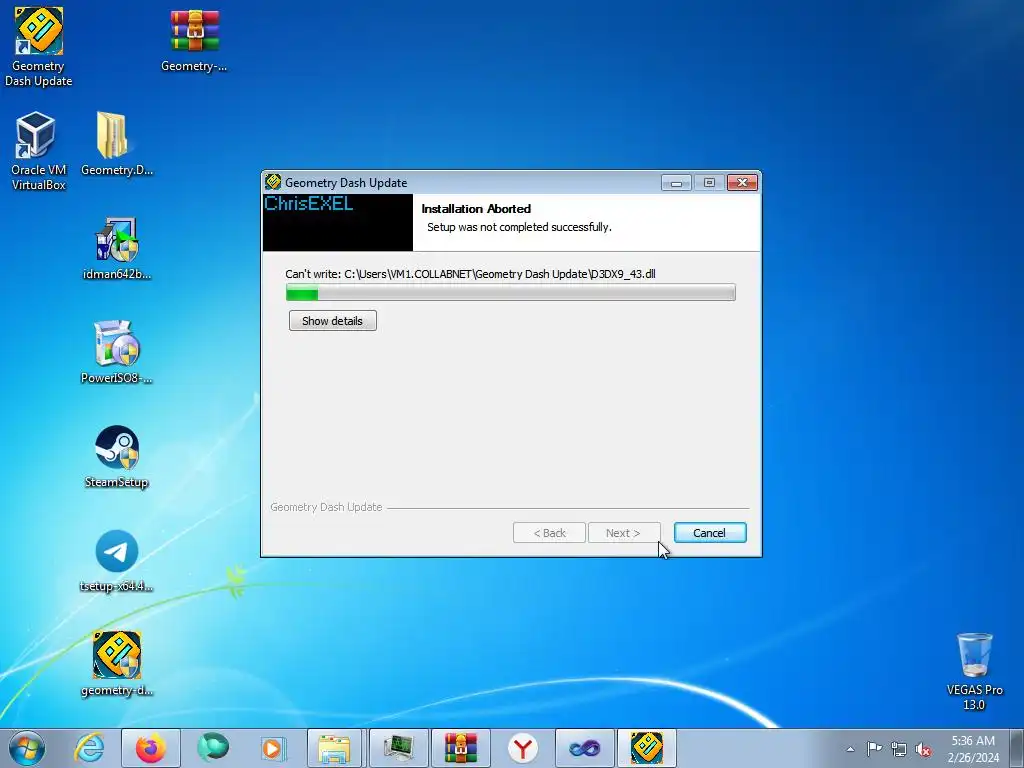Click the installation progress bar

coord(511,293)
